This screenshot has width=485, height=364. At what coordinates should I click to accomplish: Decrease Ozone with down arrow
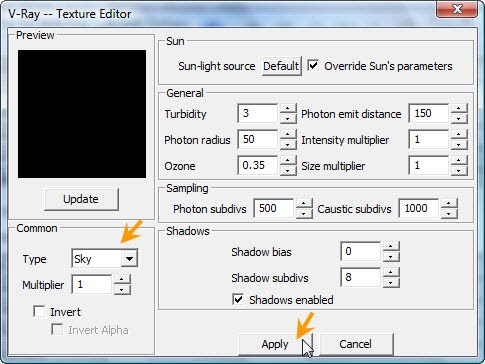coord(288,170)
